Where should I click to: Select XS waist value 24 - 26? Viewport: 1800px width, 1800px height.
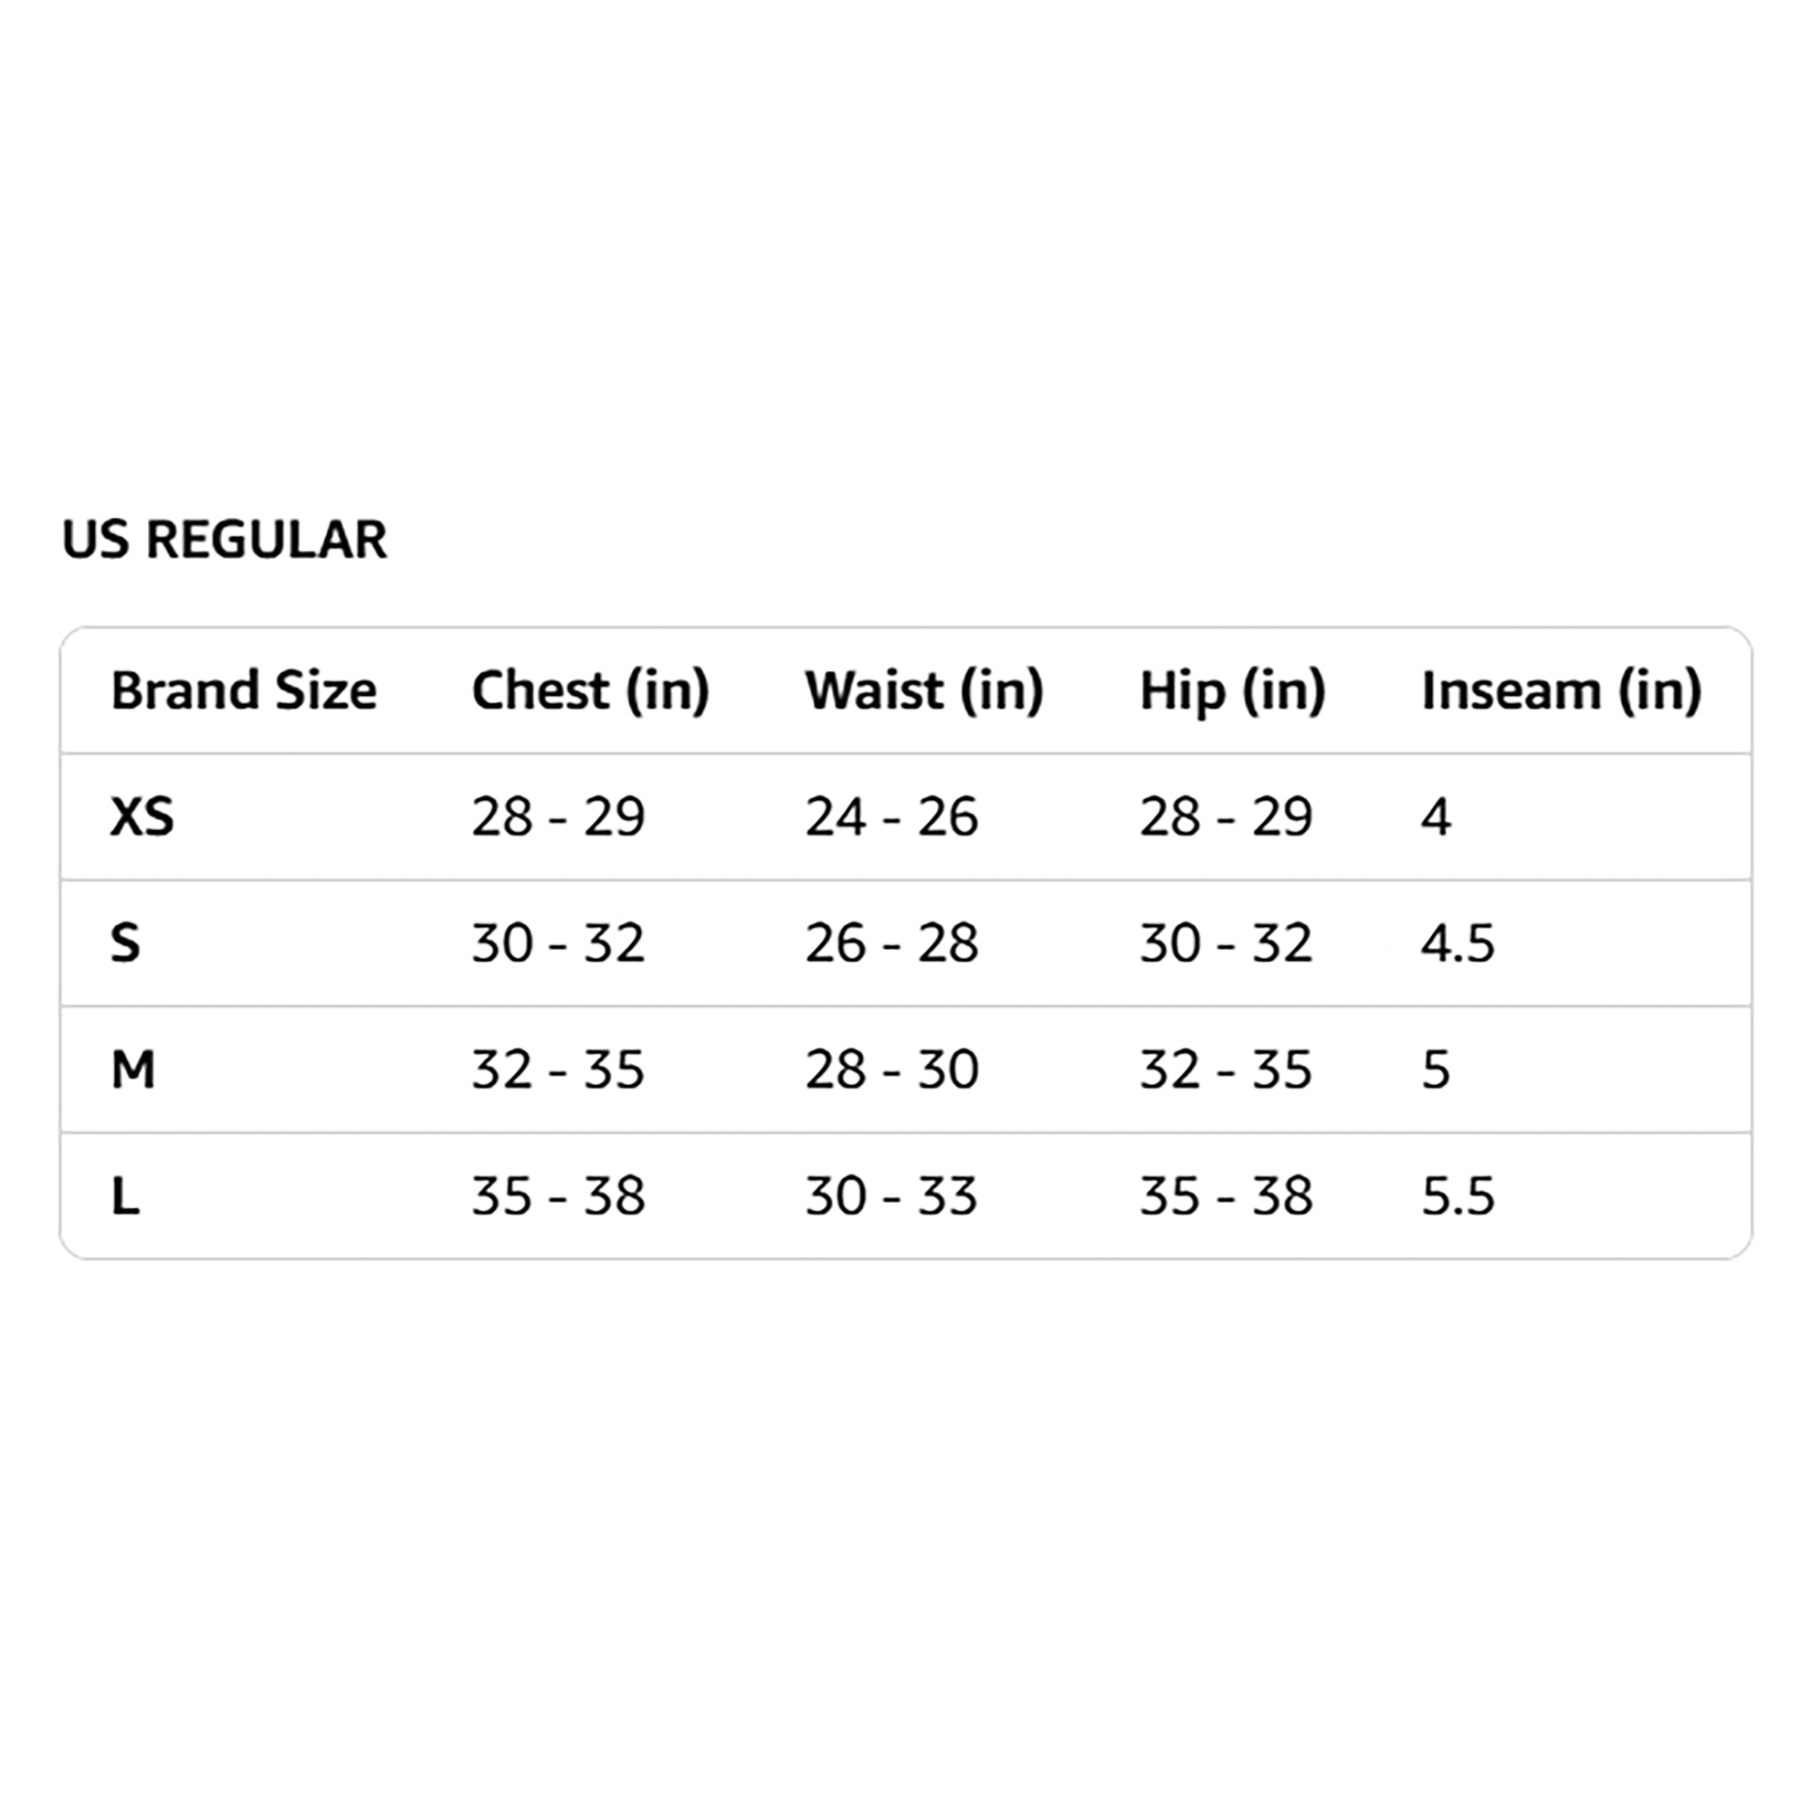892,817
